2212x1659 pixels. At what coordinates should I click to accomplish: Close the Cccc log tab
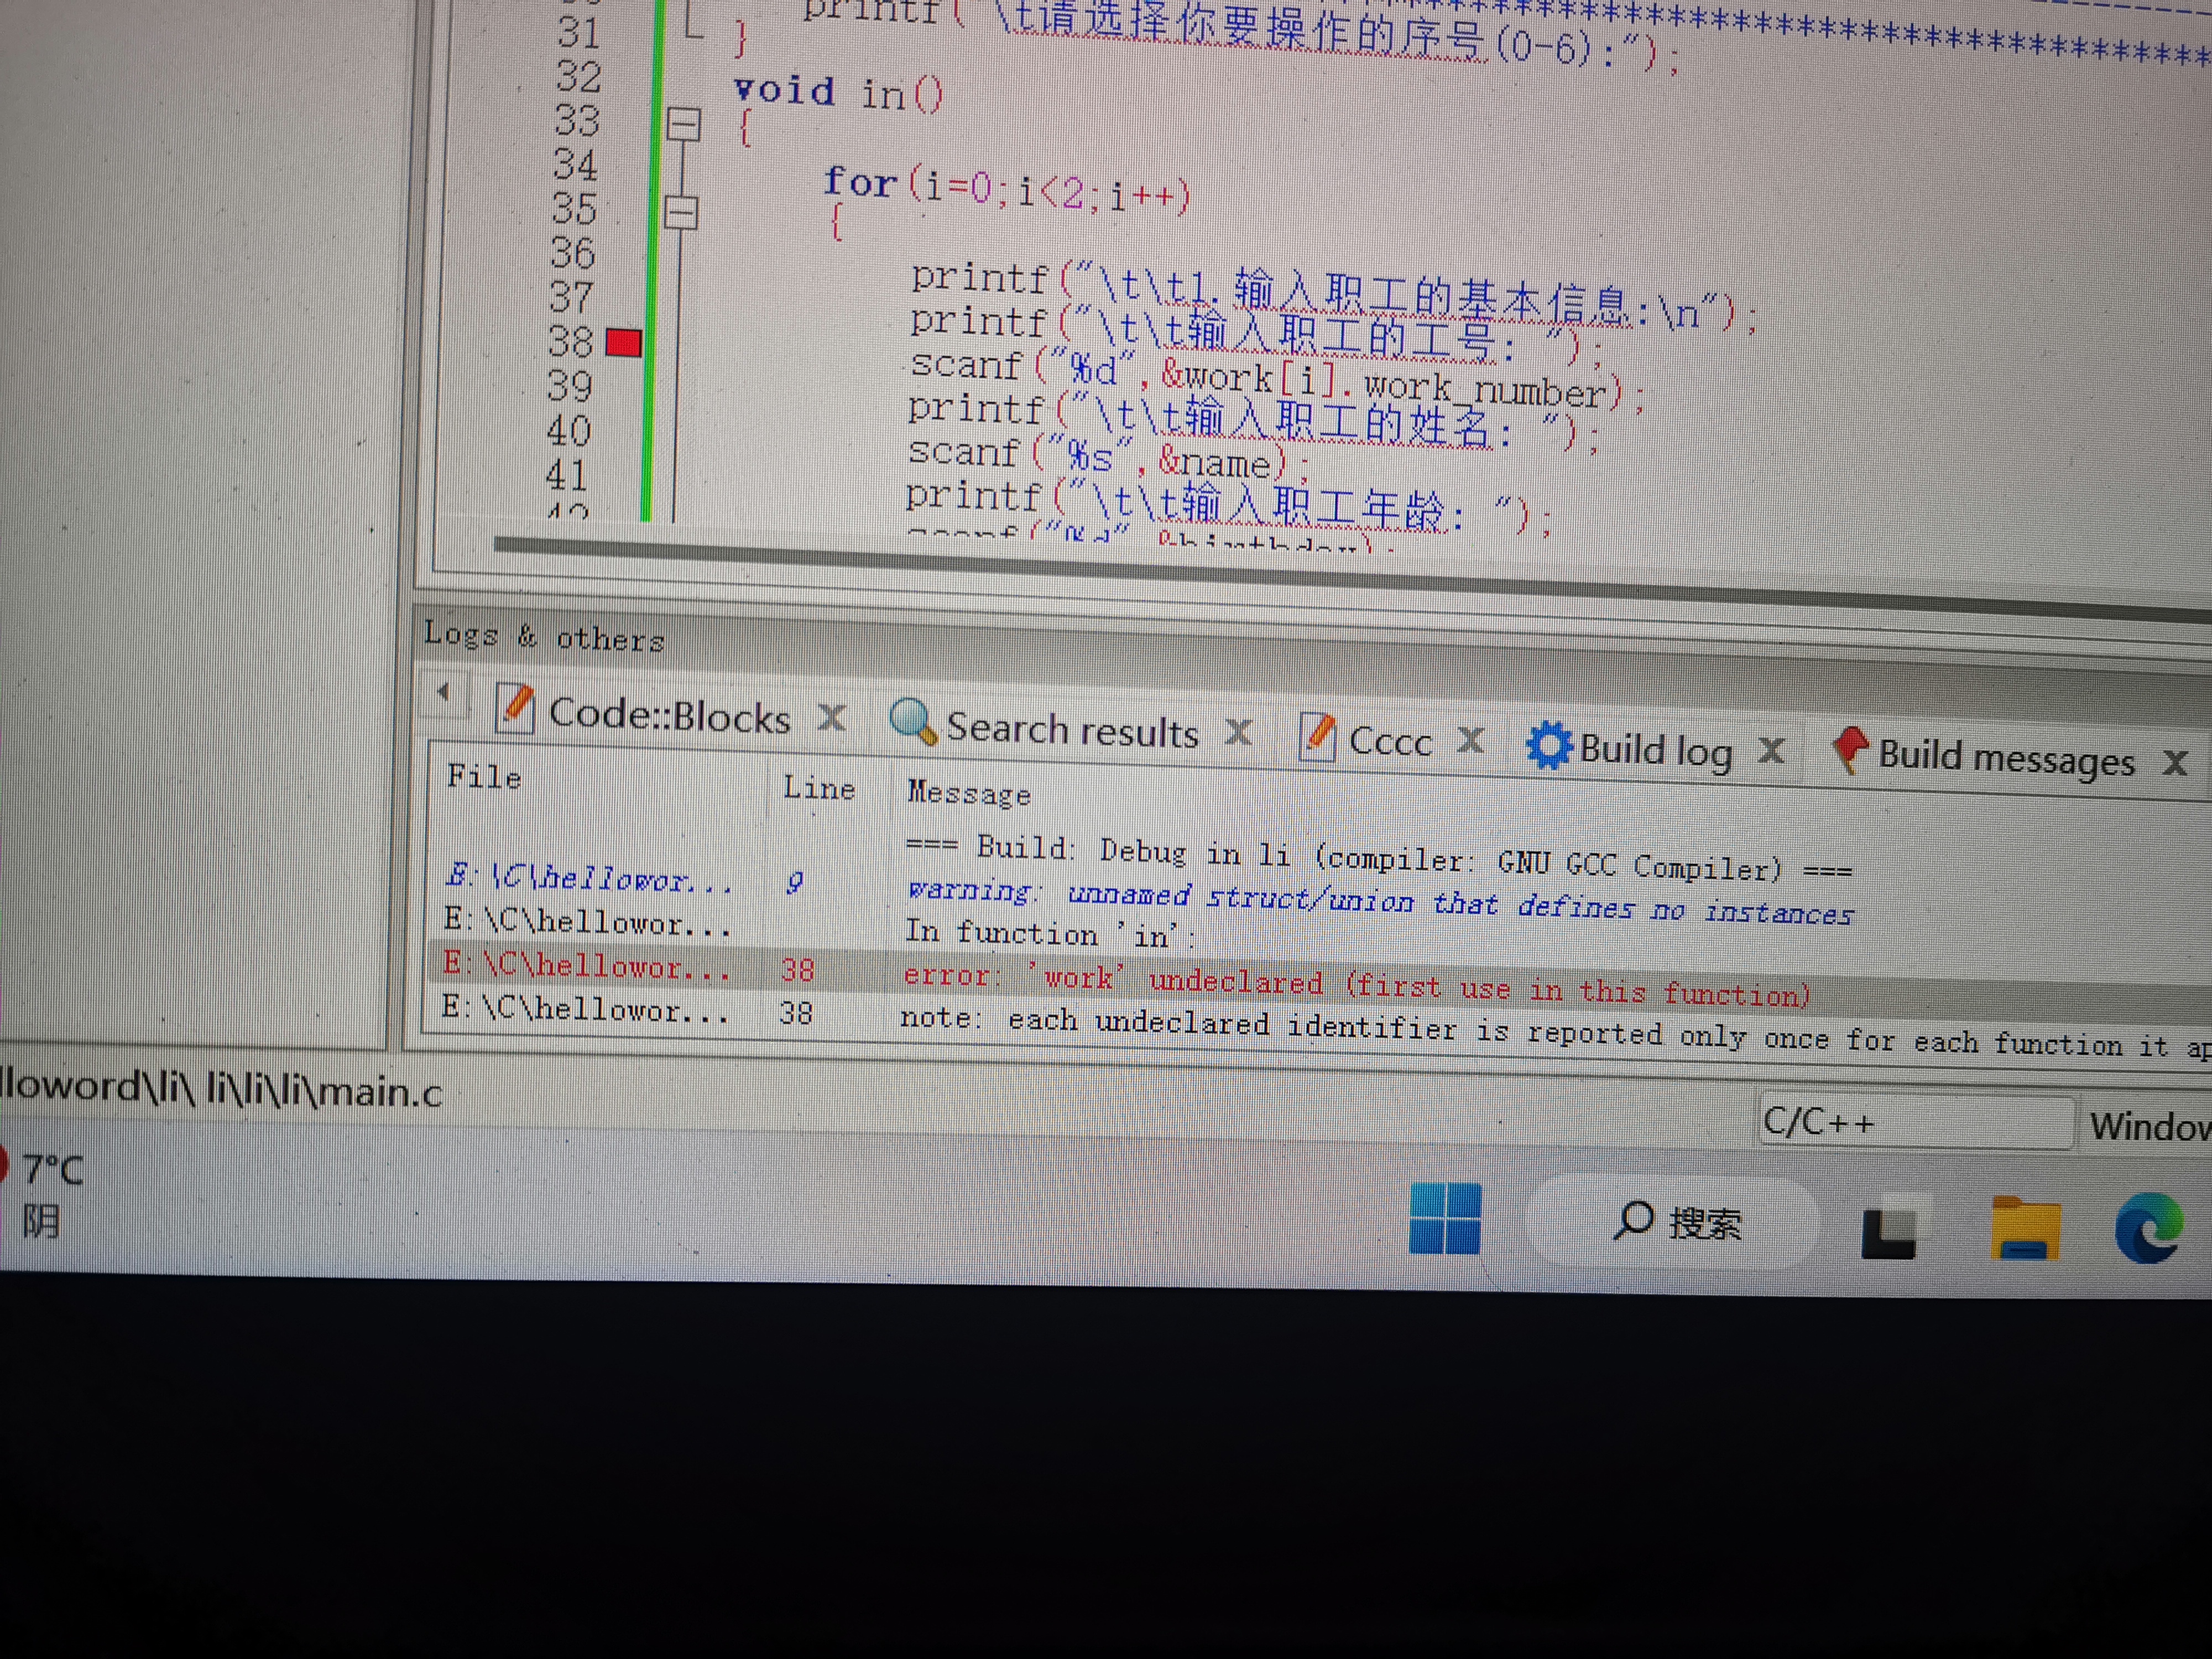[x=1470, y=741]
